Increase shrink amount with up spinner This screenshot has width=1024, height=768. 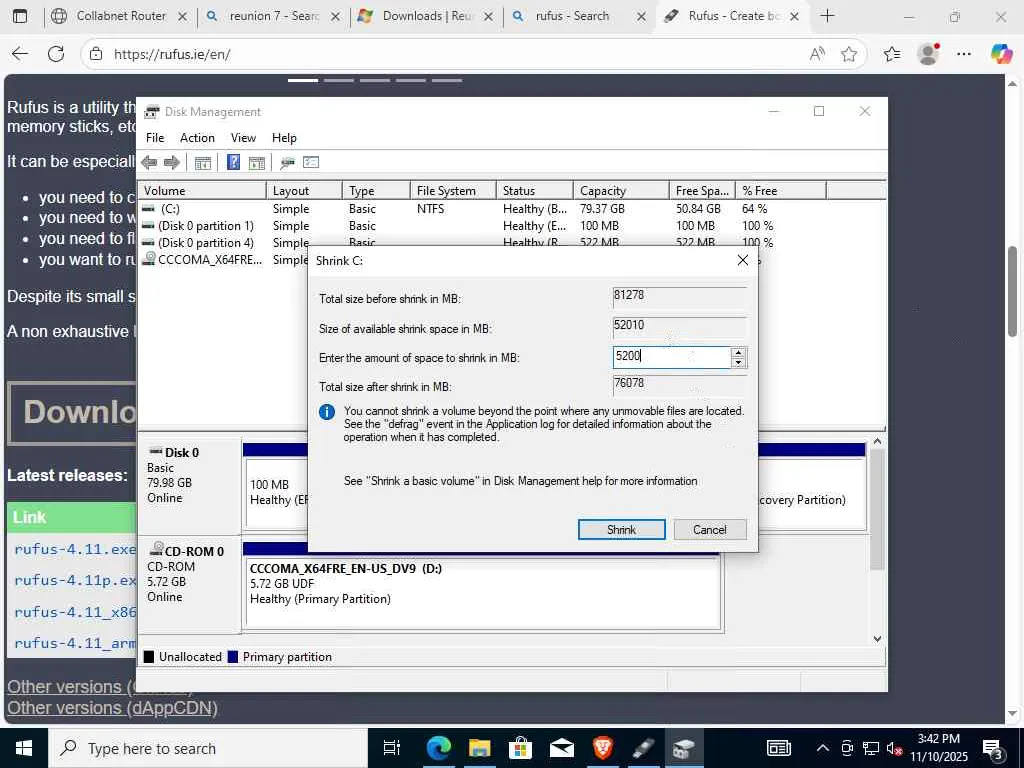(738, 353)
